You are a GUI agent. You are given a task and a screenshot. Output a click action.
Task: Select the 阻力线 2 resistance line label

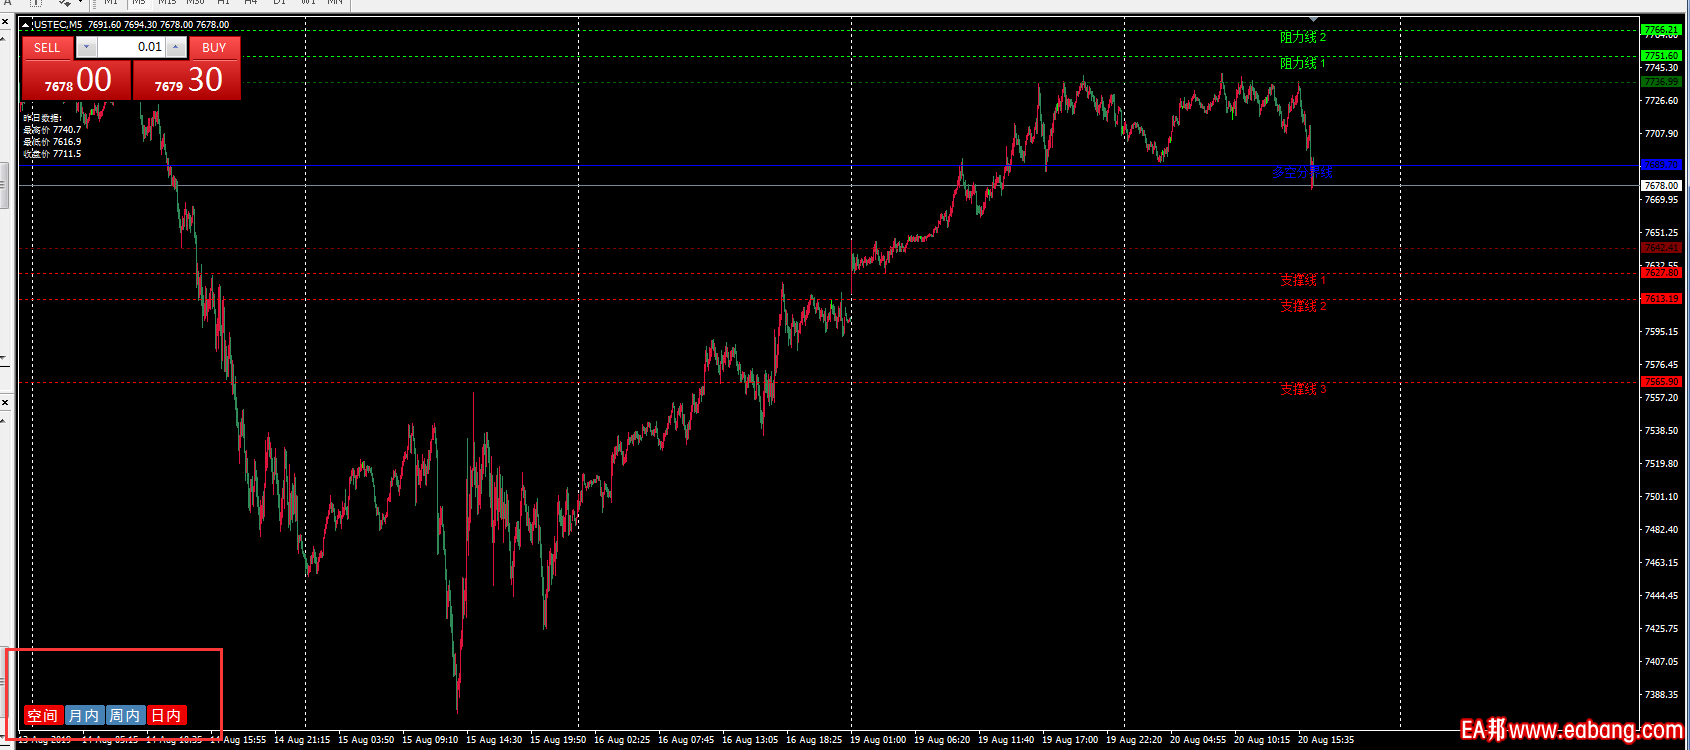tap(1302, 37)
